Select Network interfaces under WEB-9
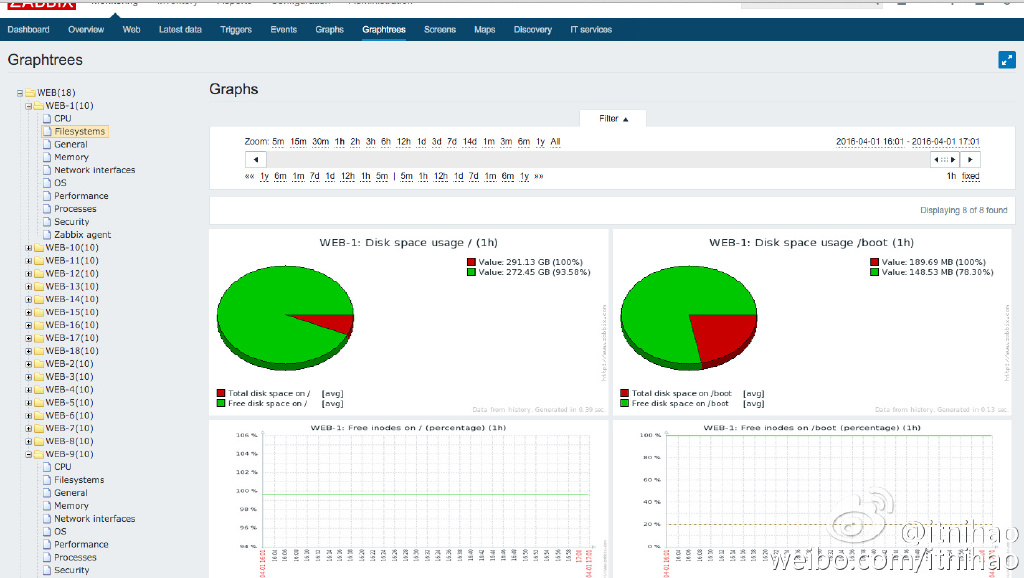The height and width of the screenshot is (578, 1024). tap(95, 519)
